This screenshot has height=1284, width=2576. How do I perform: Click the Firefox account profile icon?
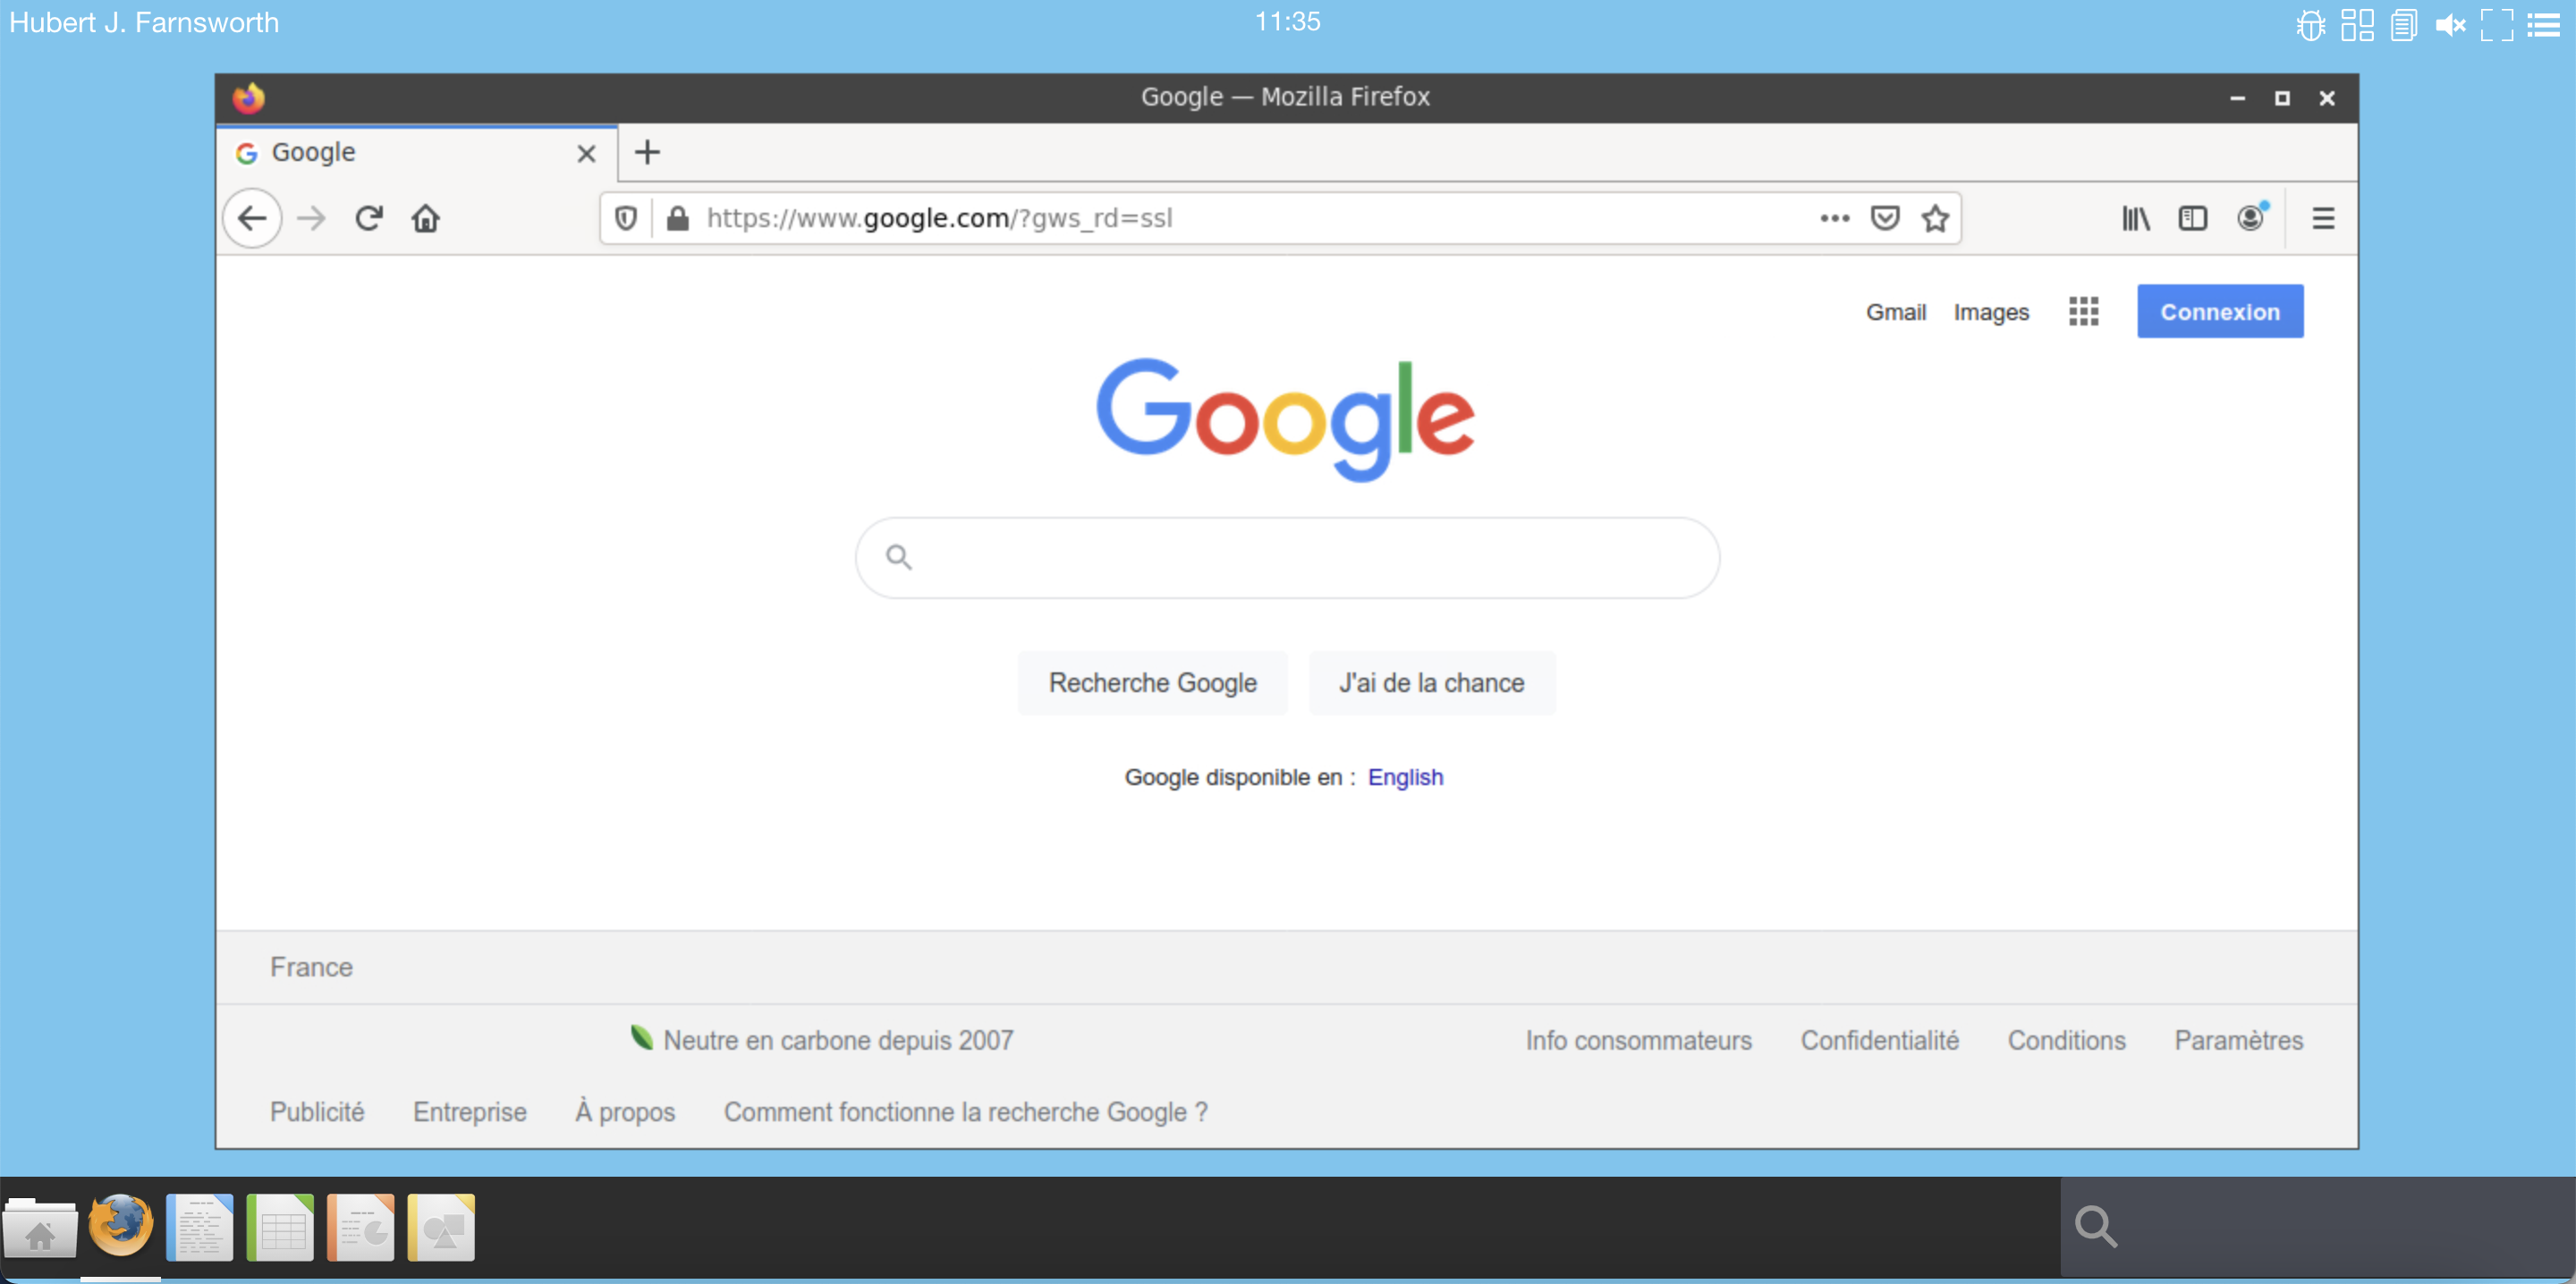click(x=2250, y=216)
